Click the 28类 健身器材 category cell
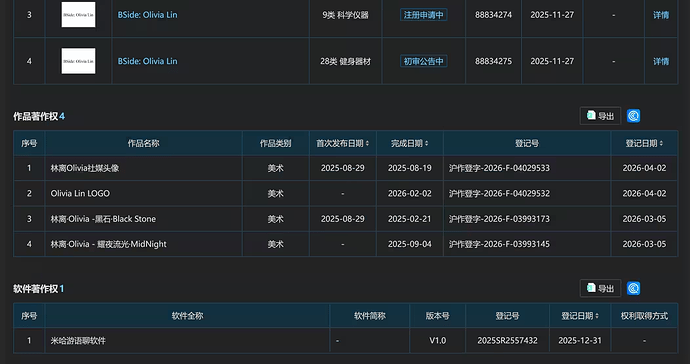This screenshot has height=364, width=690. tap(345, 61)
